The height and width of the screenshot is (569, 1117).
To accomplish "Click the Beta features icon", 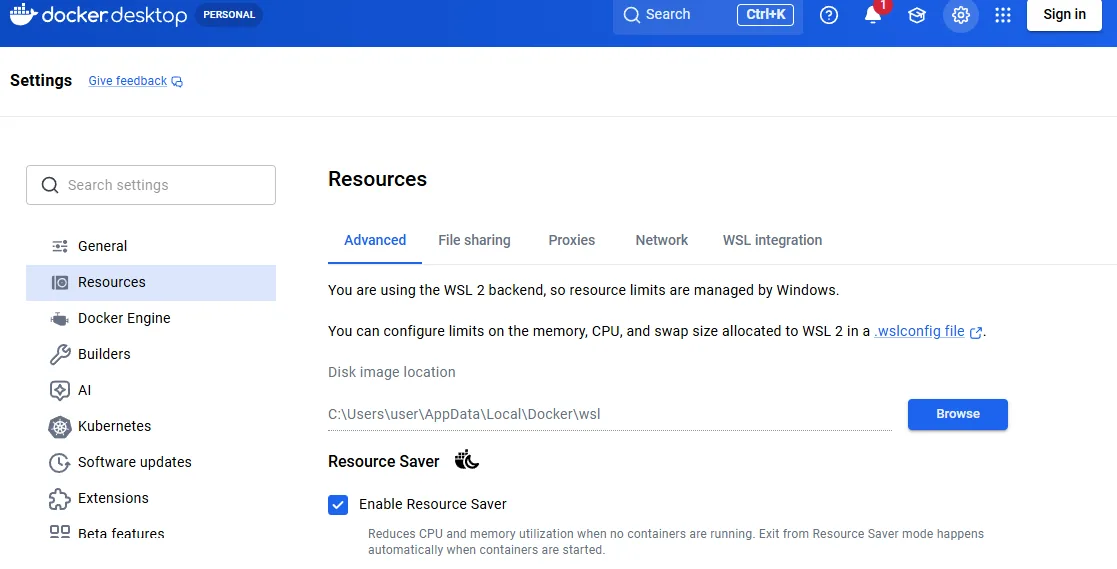I will [x=60, y=531].
